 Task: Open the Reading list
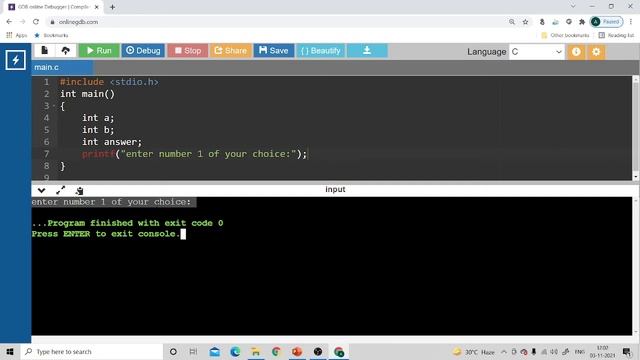click(616, 36)
